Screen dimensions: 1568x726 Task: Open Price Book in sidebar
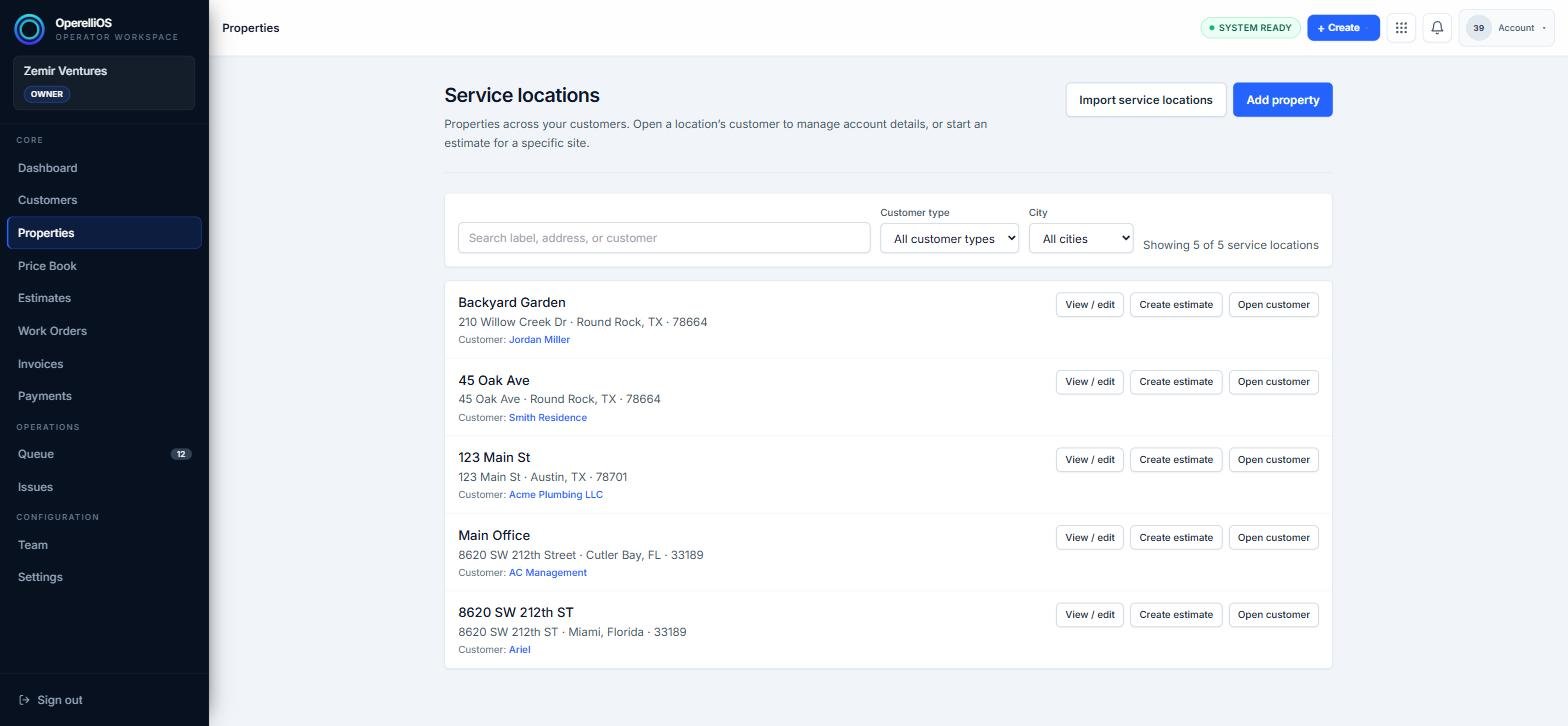pyautogui.click(x=104, y=266)
